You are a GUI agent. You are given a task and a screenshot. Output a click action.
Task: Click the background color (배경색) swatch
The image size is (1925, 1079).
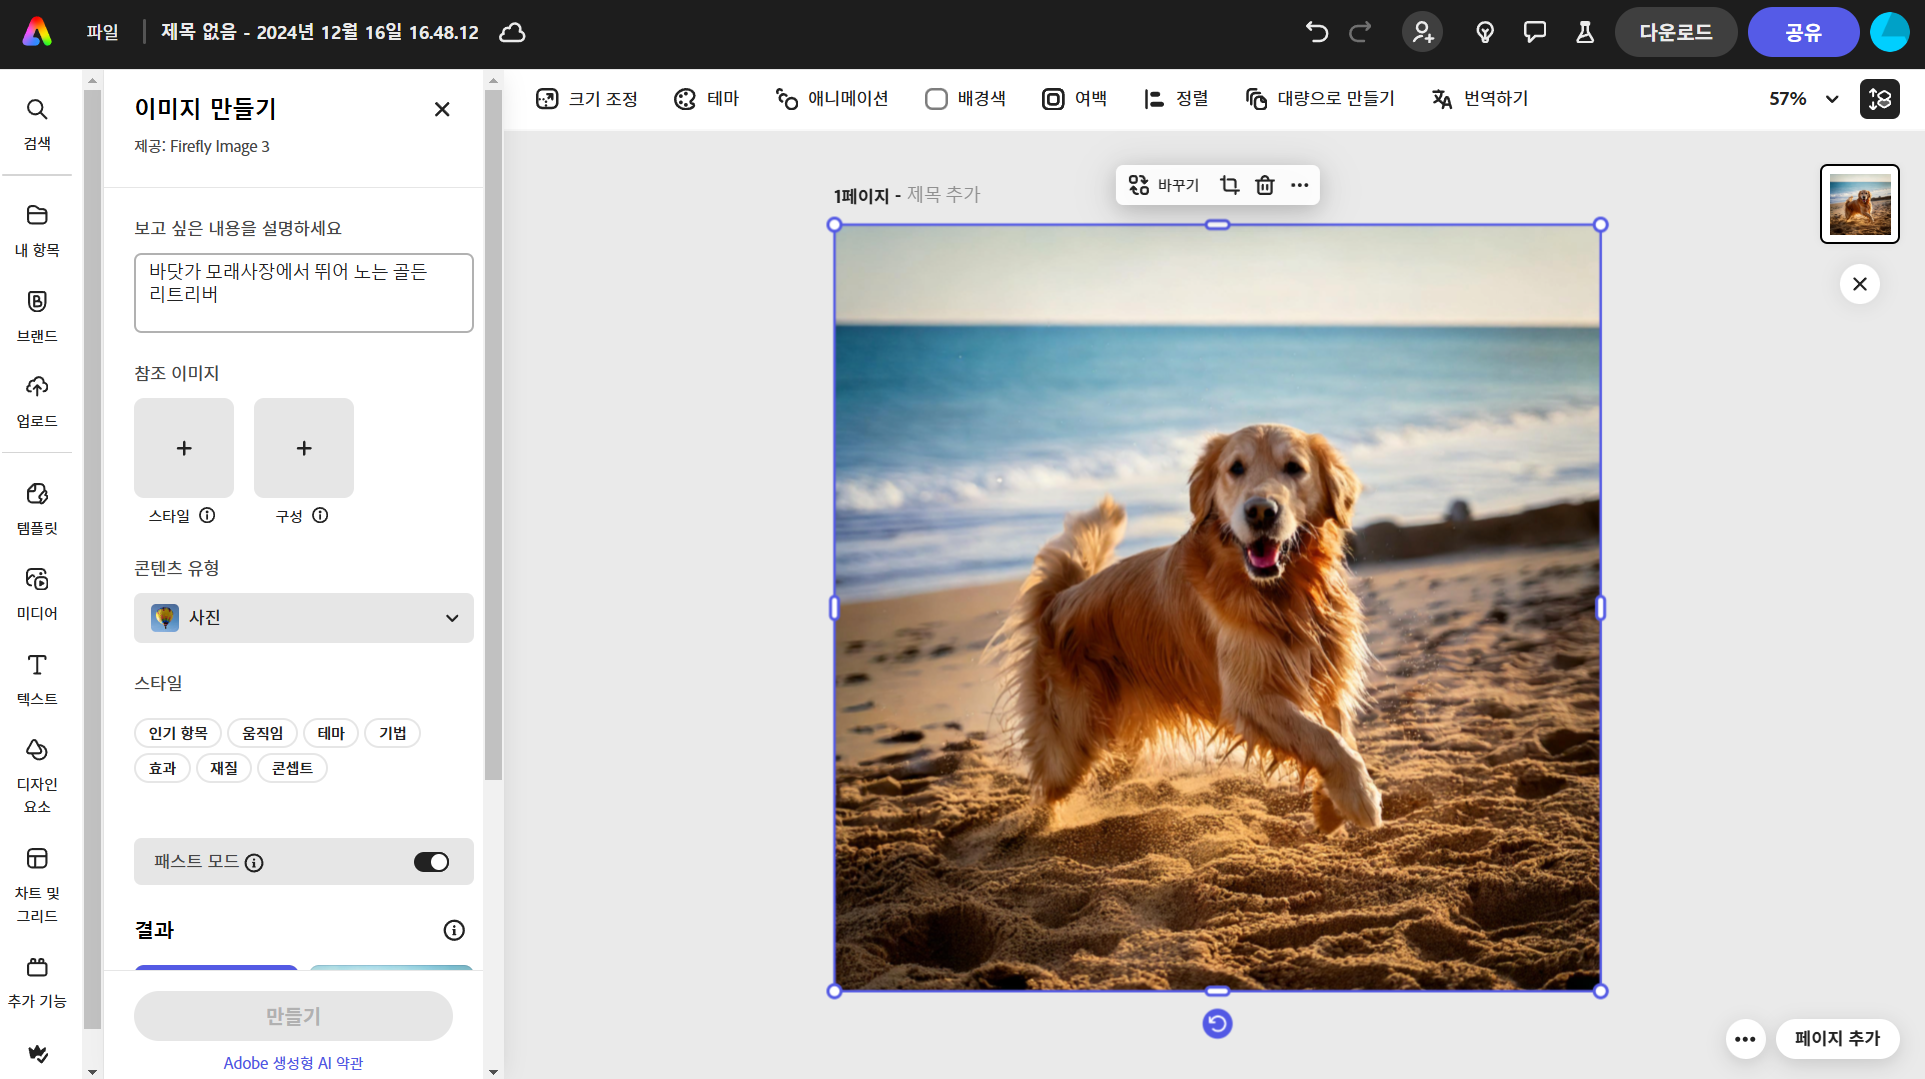(x=936, y=99)
